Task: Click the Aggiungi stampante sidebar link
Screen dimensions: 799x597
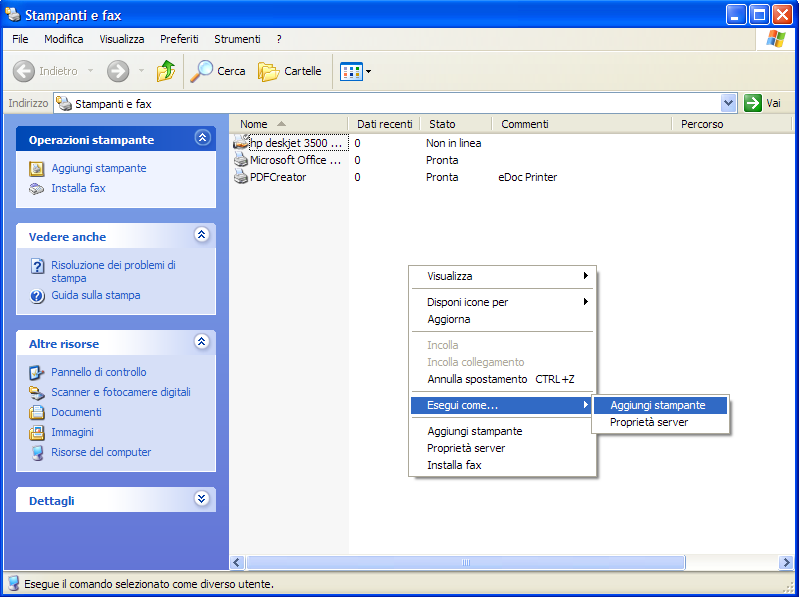Action: tap(99, 168)
